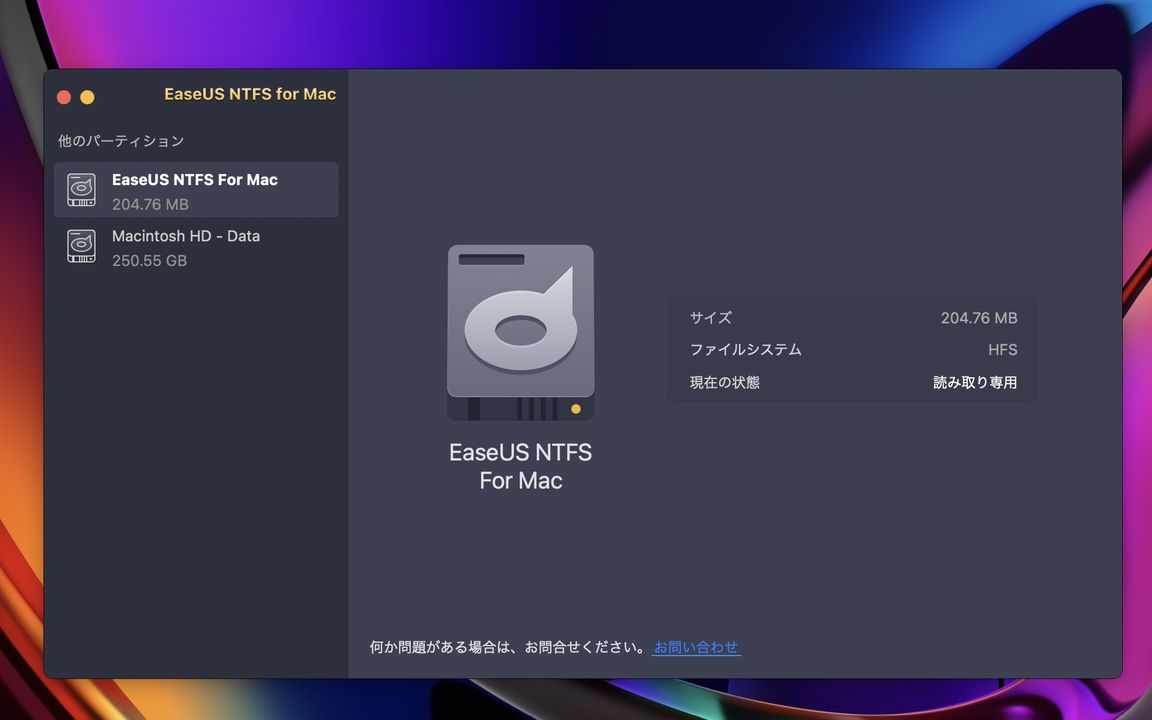Click the large disk drive image

(x=521, y=332)
